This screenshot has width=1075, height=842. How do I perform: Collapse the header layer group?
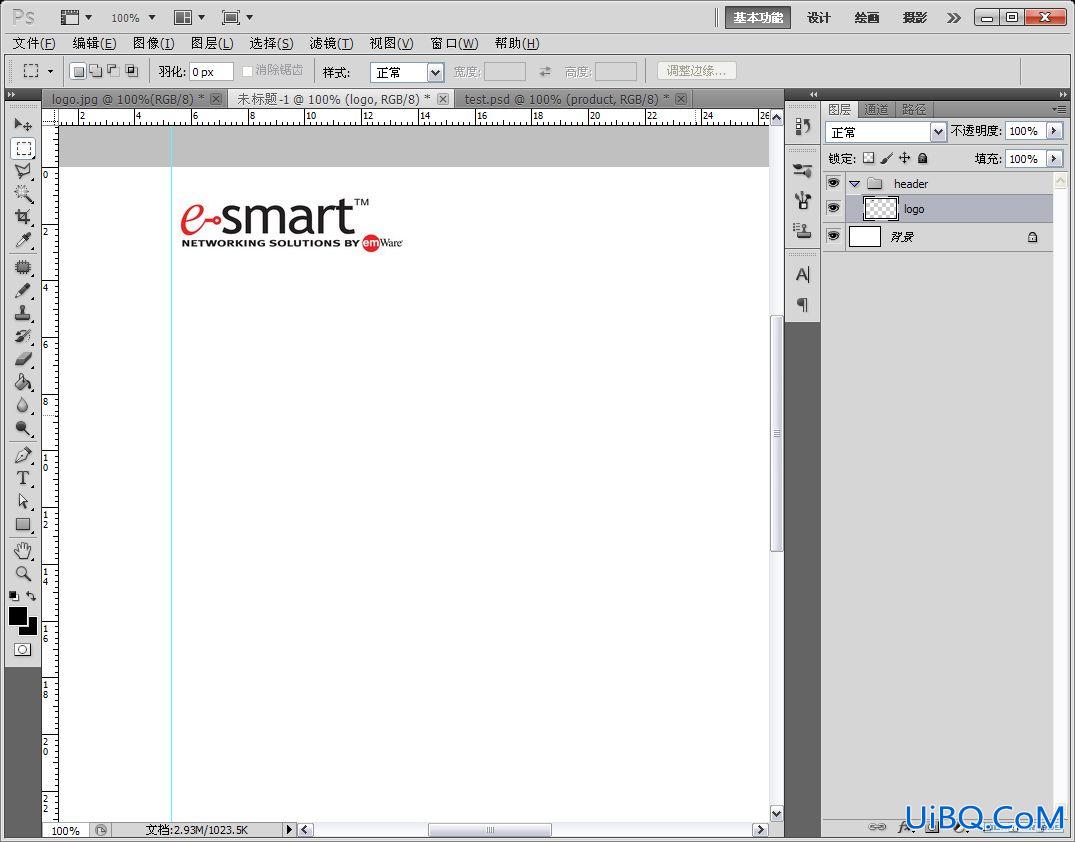pos(854,184)
